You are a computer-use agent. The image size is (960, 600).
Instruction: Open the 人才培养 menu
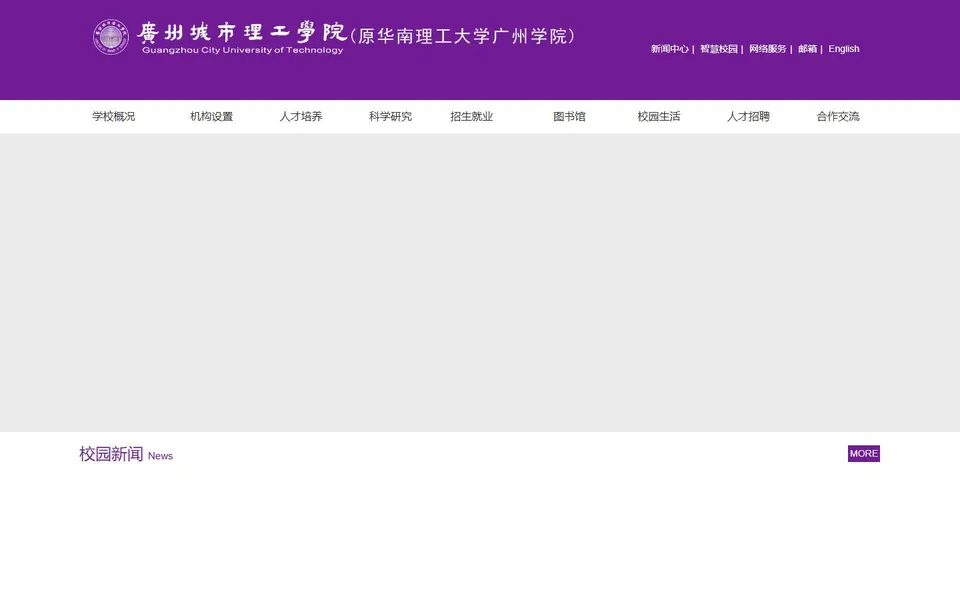tap(301, 116)
